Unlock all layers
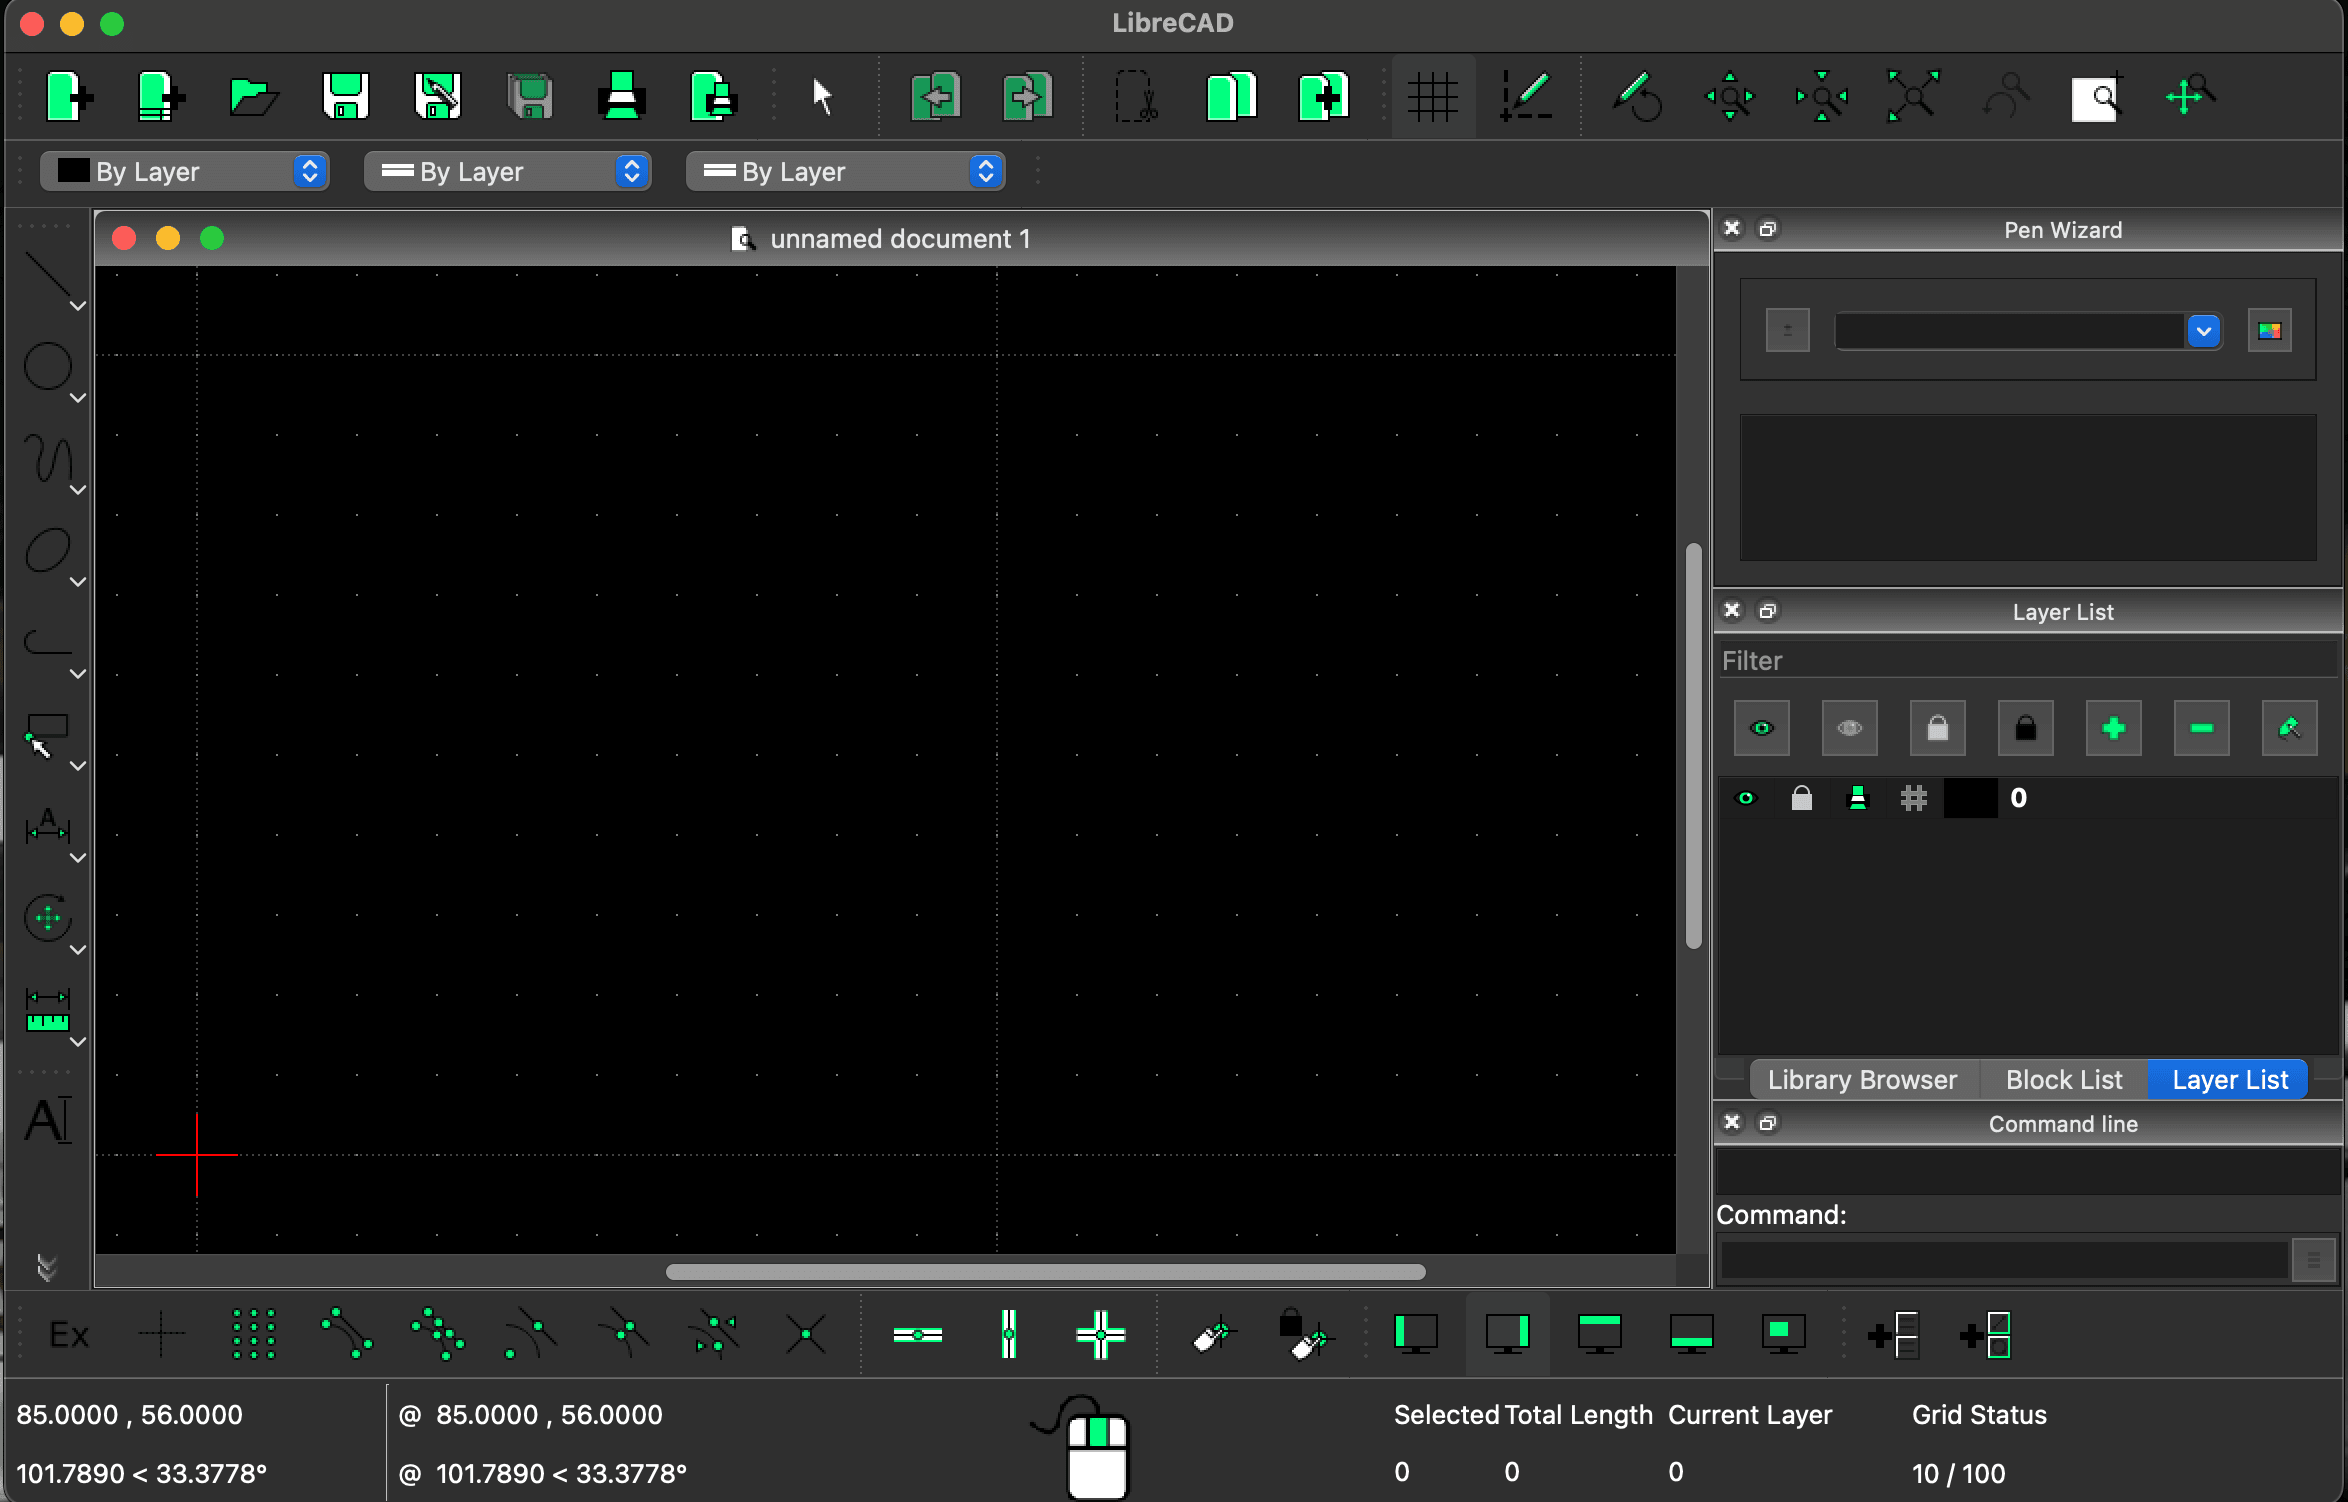 (1938, 728)
